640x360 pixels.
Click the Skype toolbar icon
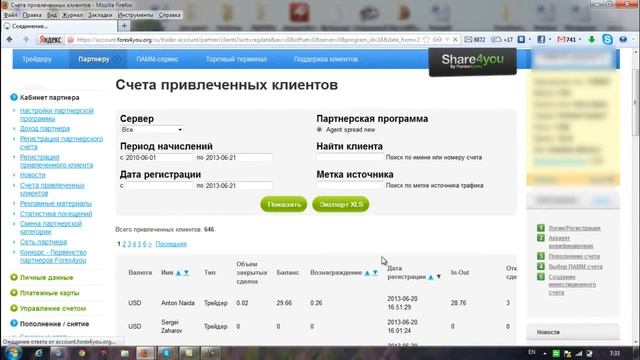click(607, 40)
